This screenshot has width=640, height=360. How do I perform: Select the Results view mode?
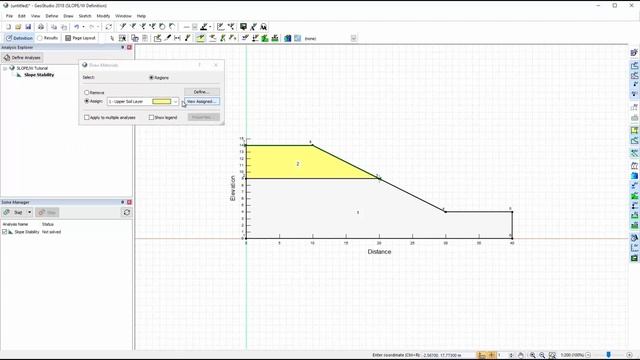pos(47,38)
